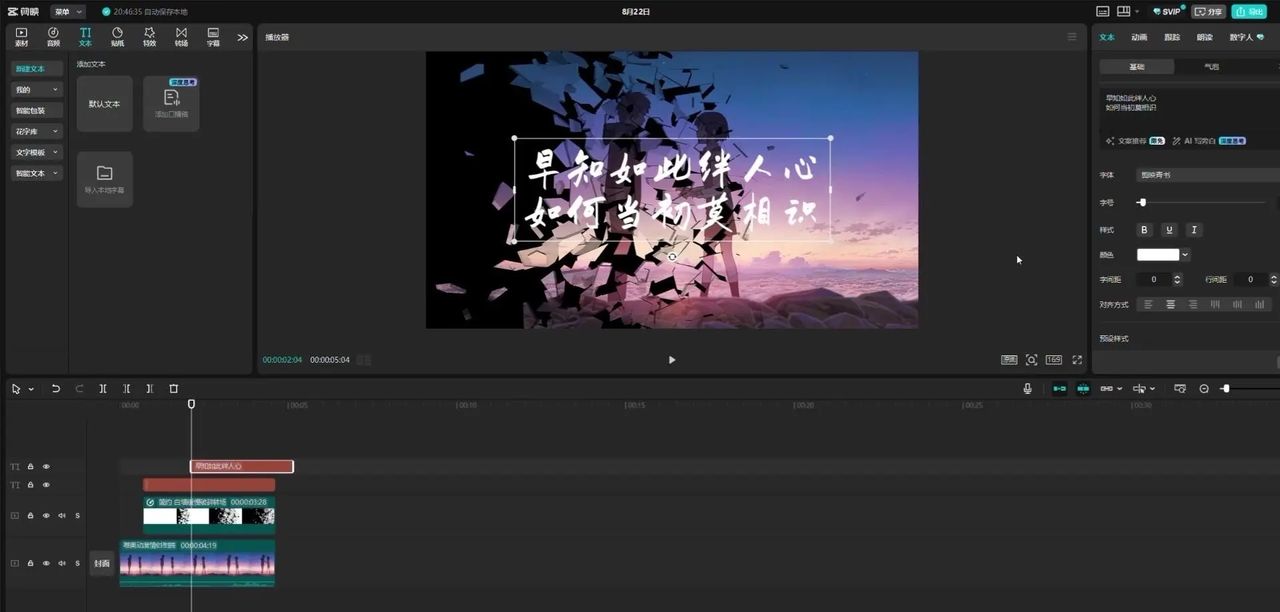Open the 贴纸 (stickers) panel icon
The height and width of the screenshot is (612, 1280).
click(117, 36)
